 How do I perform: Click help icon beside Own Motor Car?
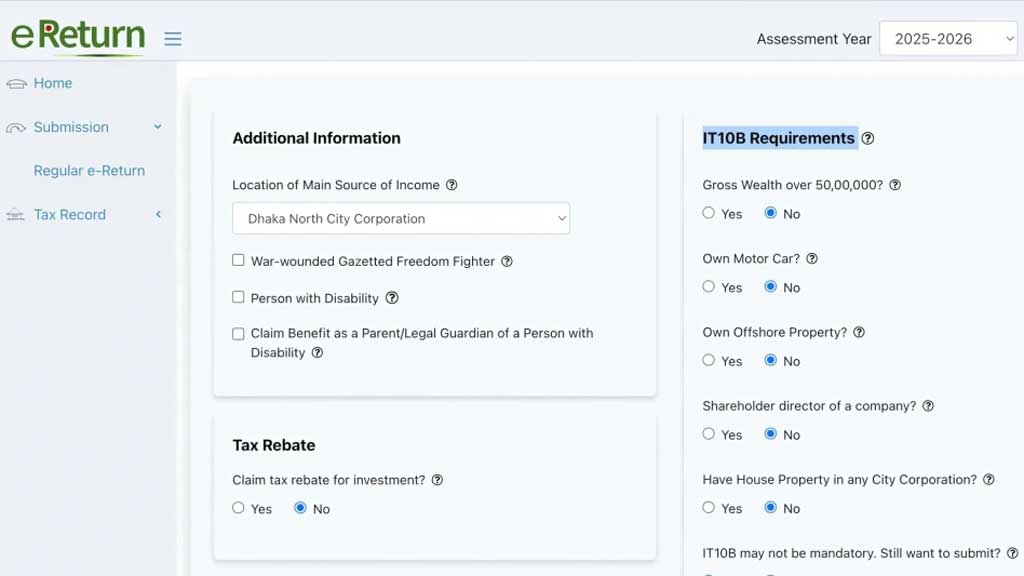tap(812, 258)
